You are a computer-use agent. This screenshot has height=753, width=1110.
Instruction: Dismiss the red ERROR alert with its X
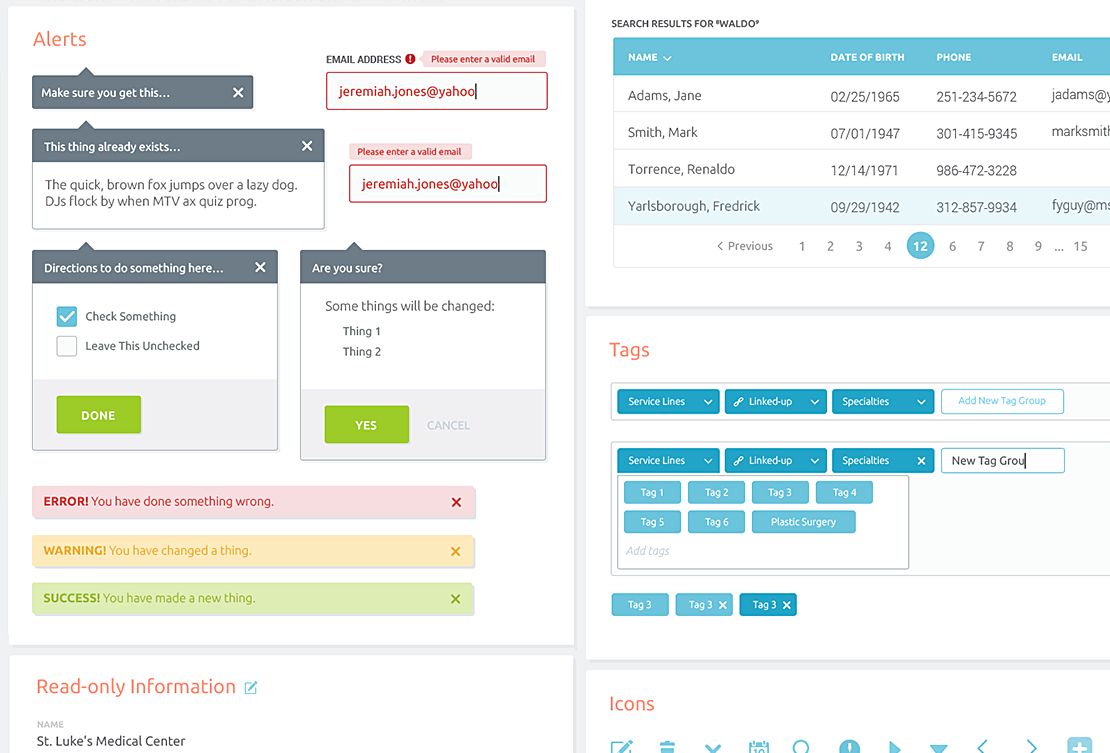click(456, 502)
